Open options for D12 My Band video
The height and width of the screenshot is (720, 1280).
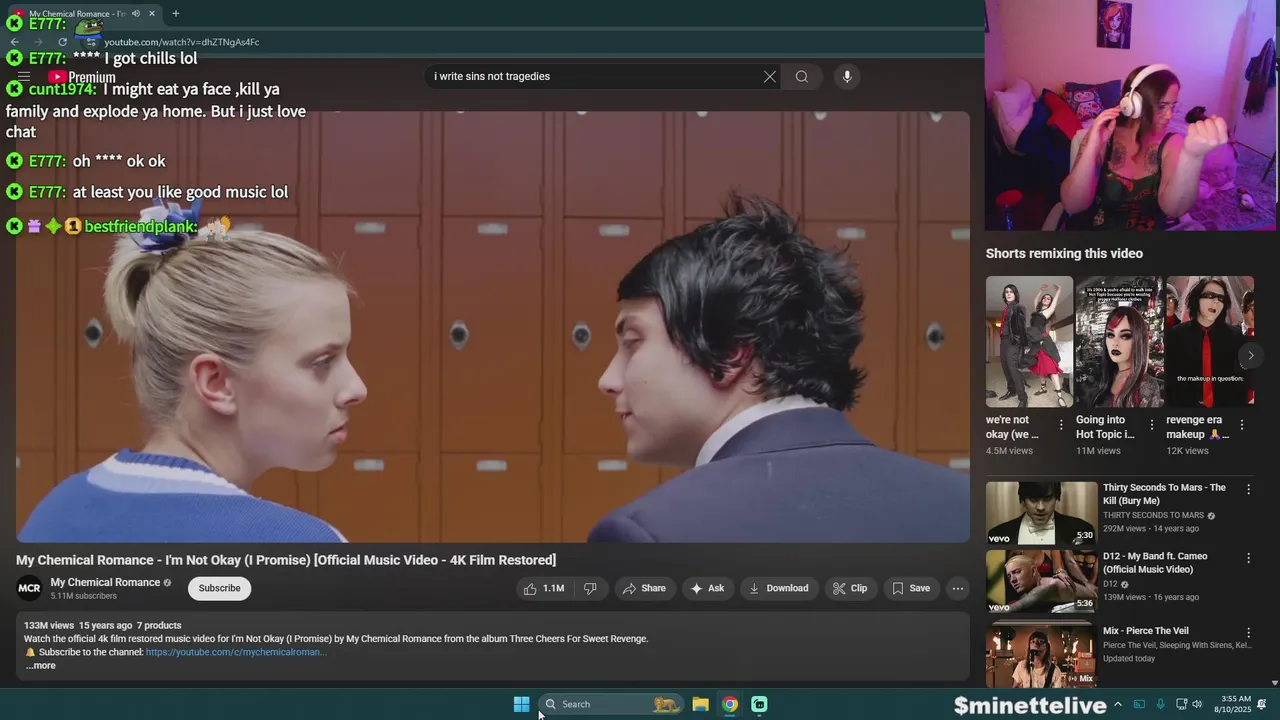click(1248, 557)
